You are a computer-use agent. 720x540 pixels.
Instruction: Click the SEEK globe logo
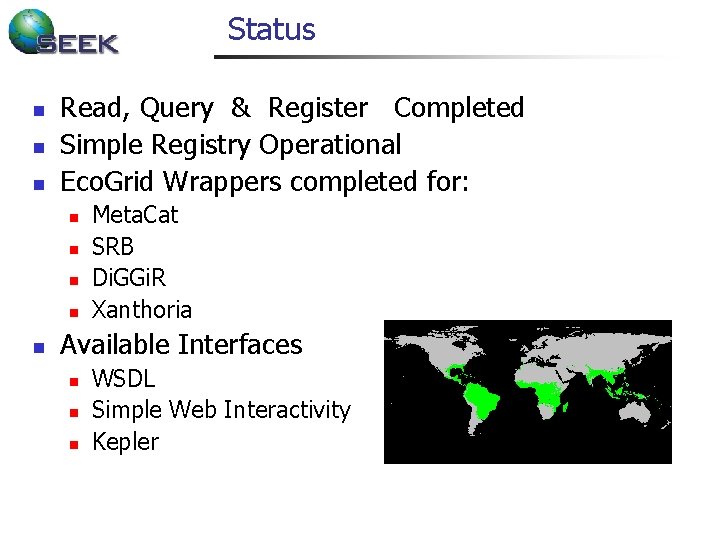coord(63,32)
